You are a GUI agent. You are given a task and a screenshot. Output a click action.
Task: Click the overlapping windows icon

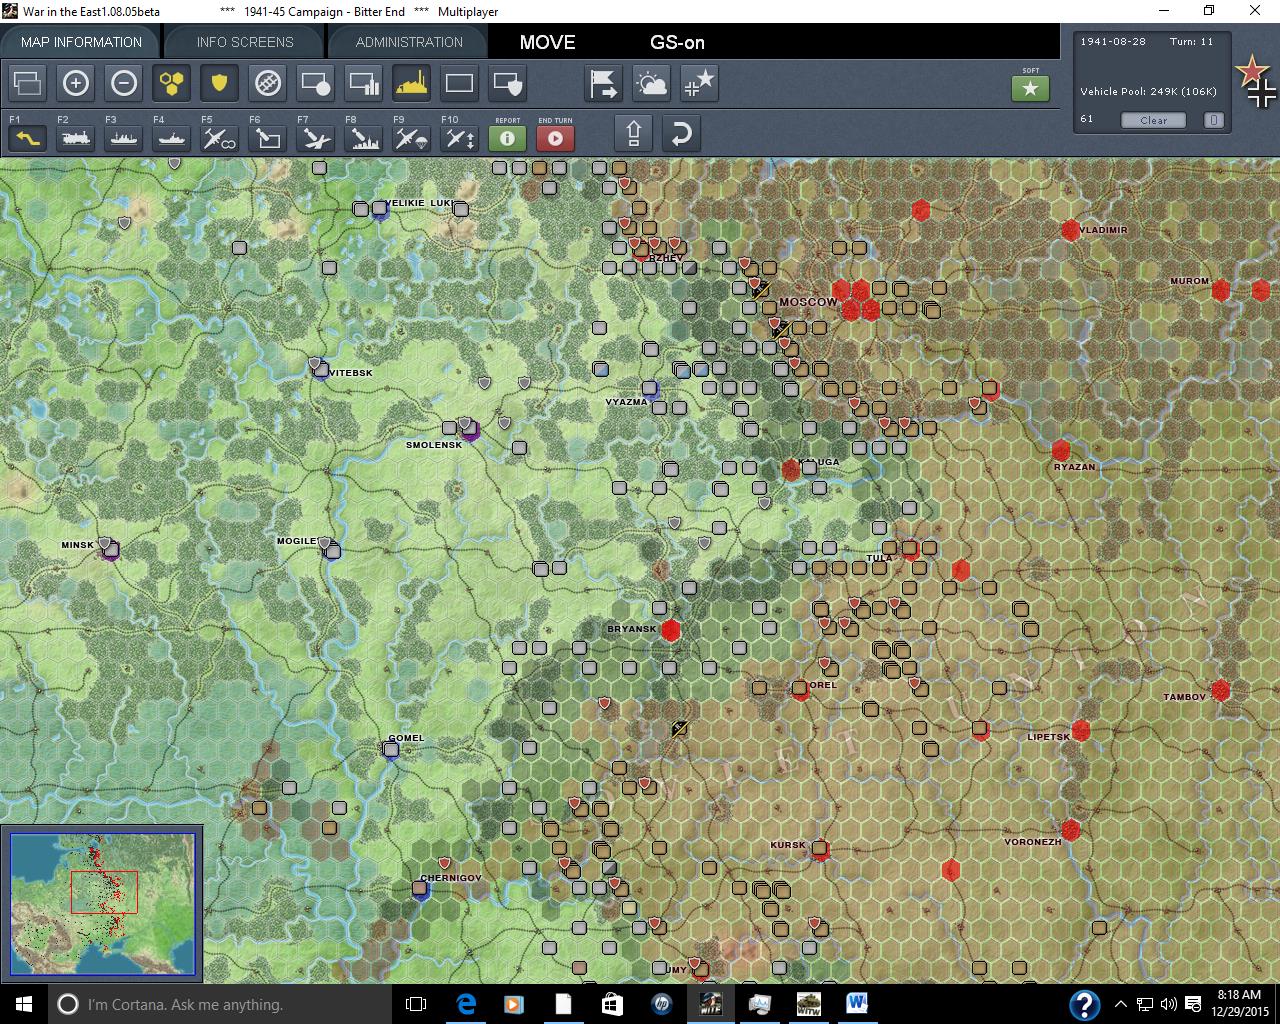point(28,83)
